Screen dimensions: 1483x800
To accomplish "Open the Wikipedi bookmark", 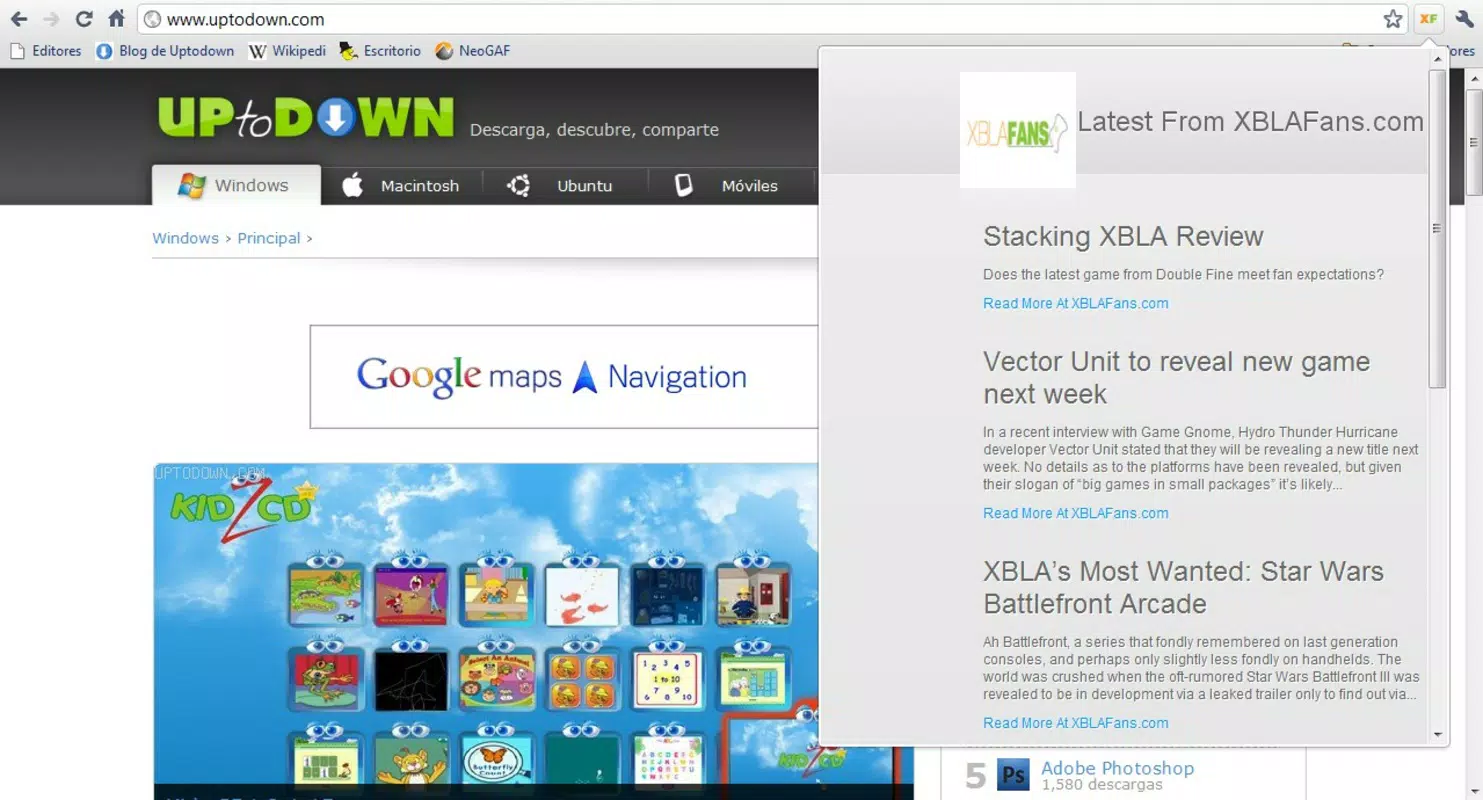I will [x=287, y=51].
